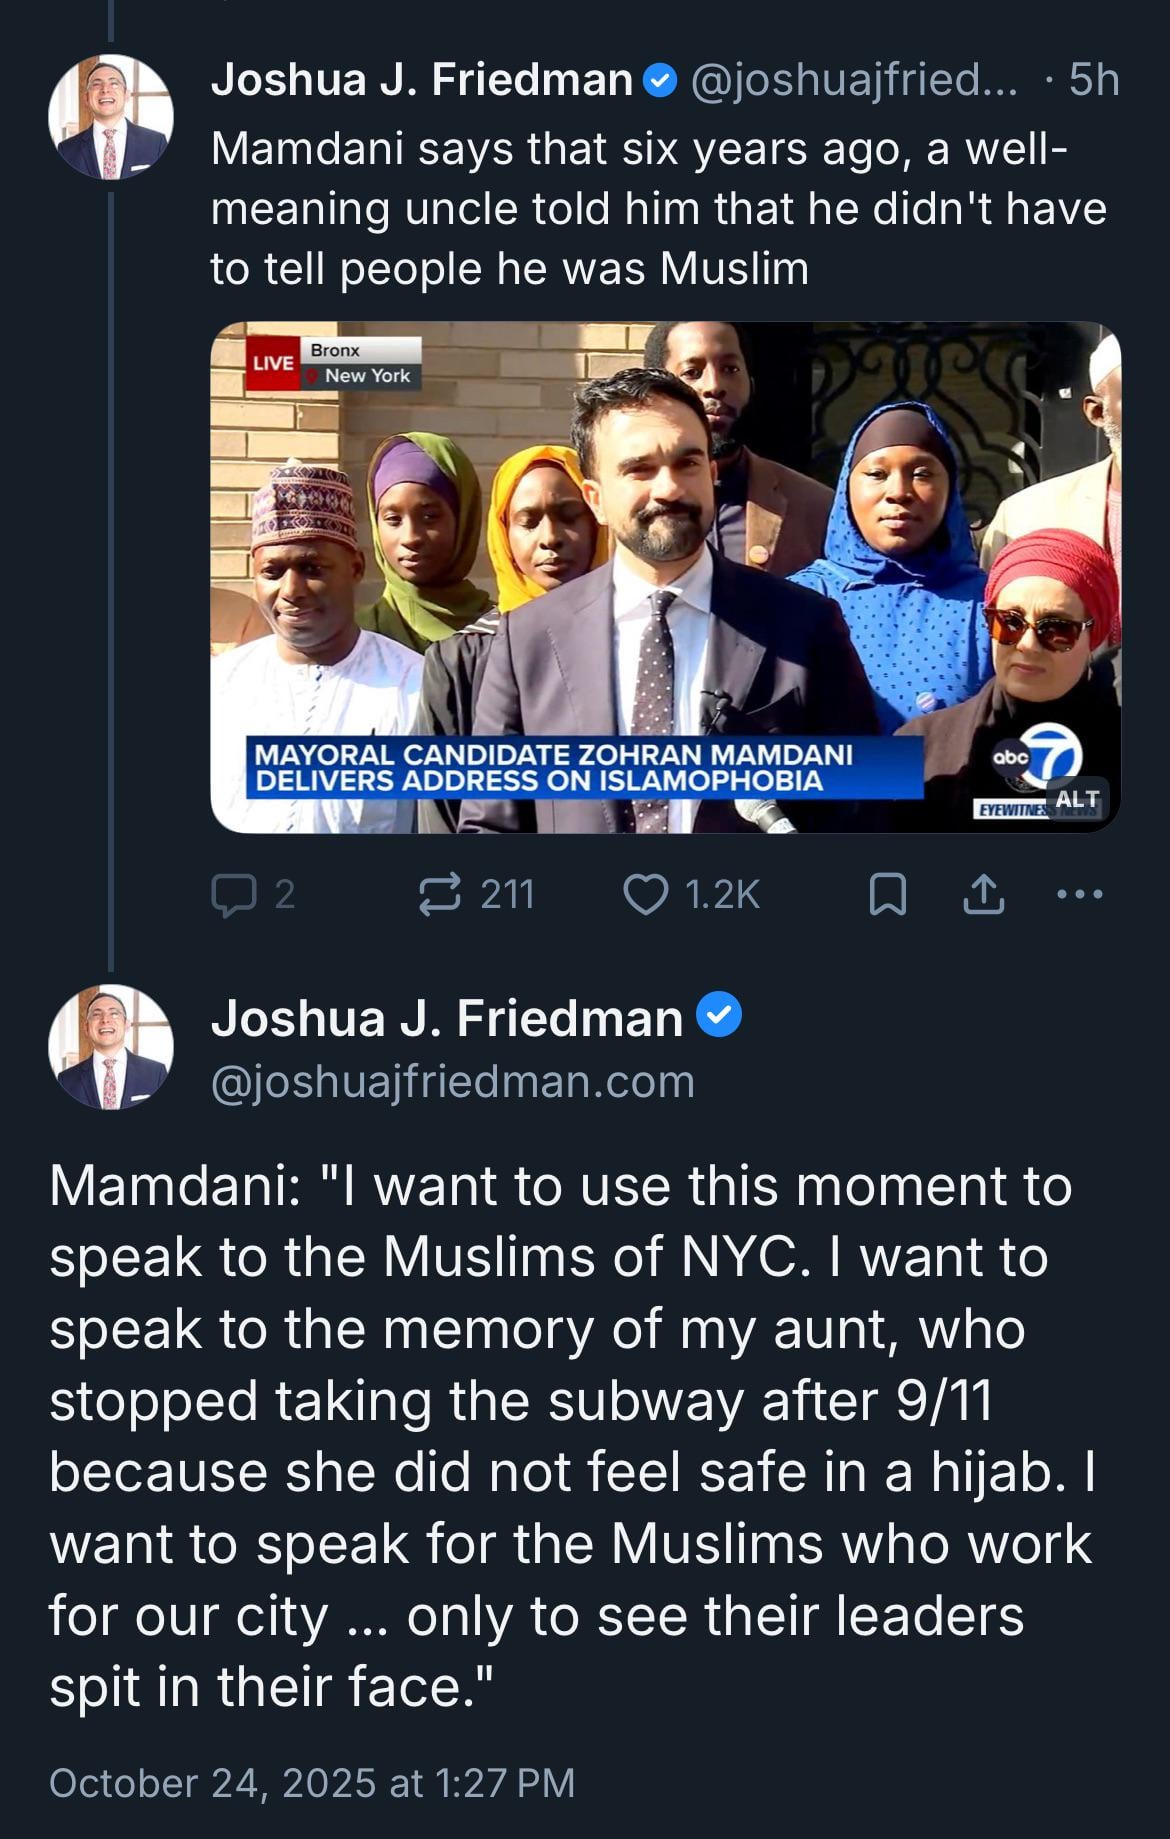
Task: Bookmark the post with the news image
Action: point(887,894)
